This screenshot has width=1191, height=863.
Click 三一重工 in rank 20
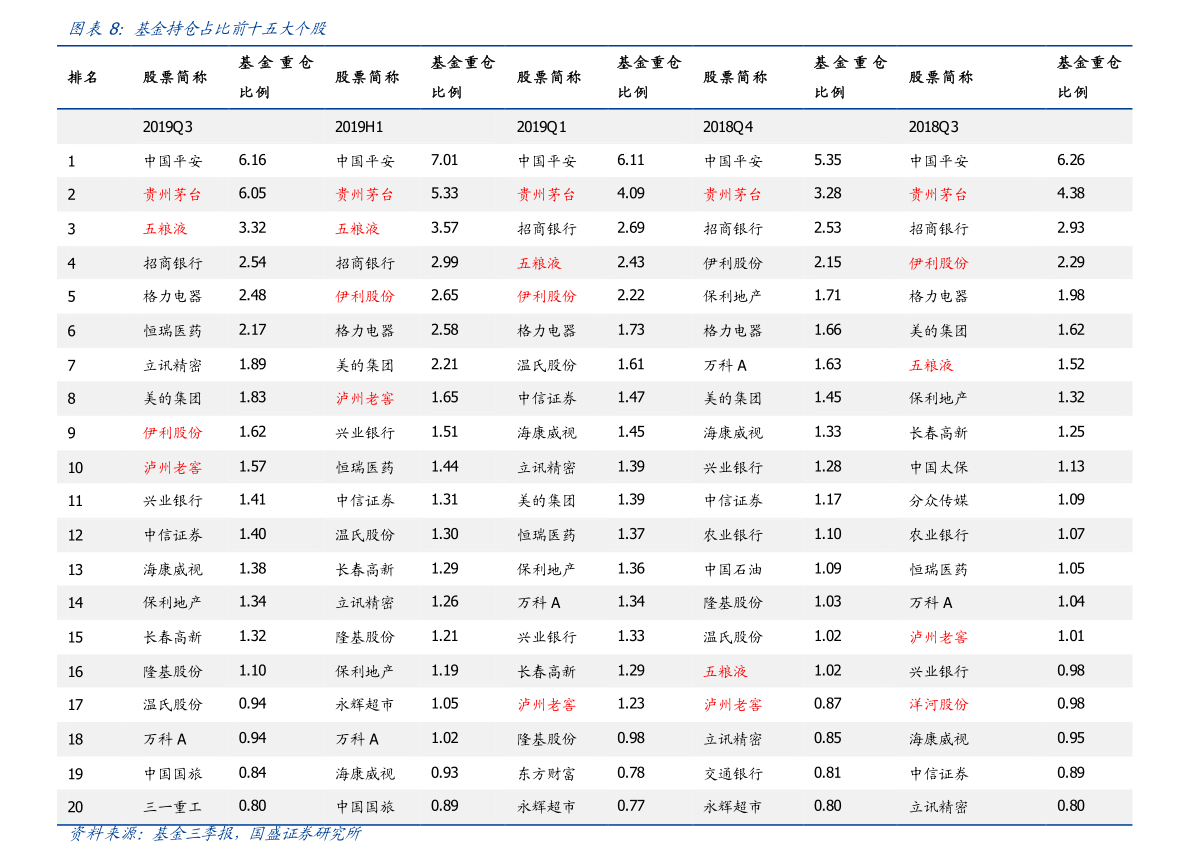172,807
